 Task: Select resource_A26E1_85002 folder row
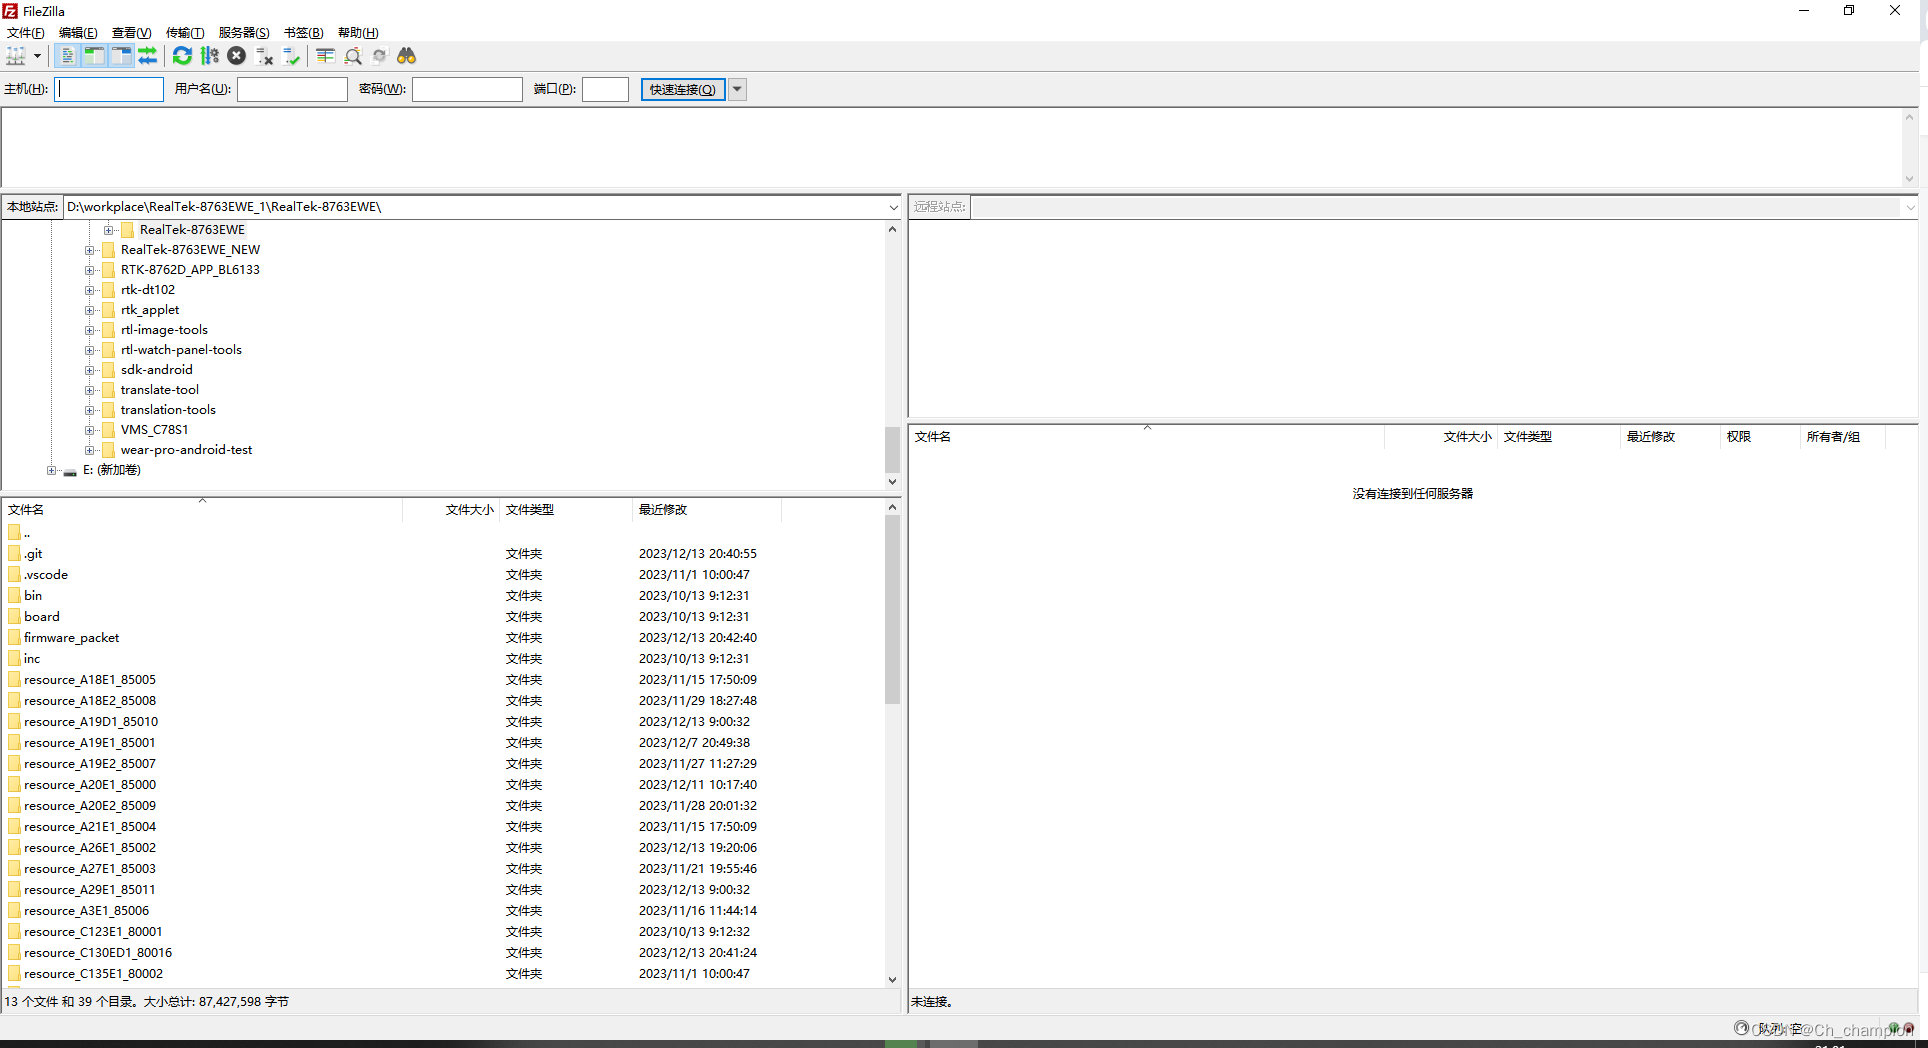tap(443, 848)
